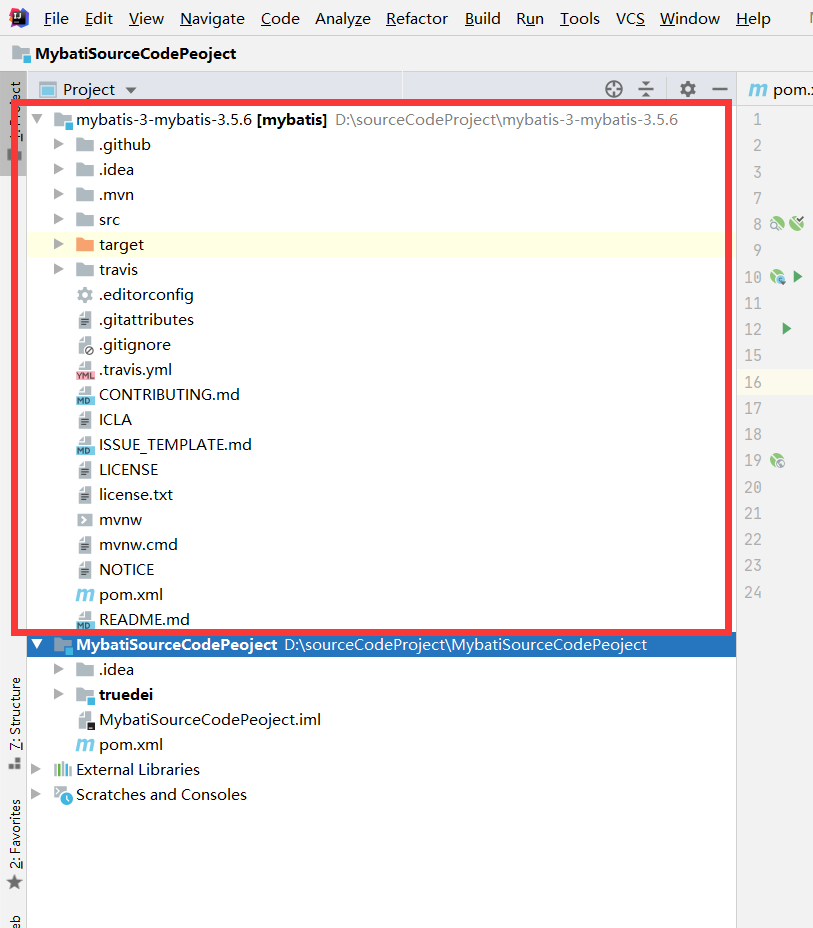Select the NOTICE file

[x=127, y=570]
